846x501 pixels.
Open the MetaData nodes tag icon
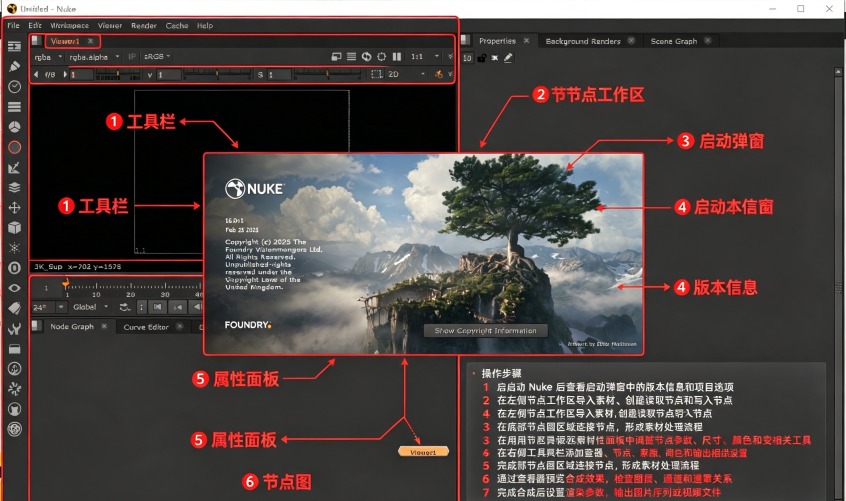(x=15, y=308)
